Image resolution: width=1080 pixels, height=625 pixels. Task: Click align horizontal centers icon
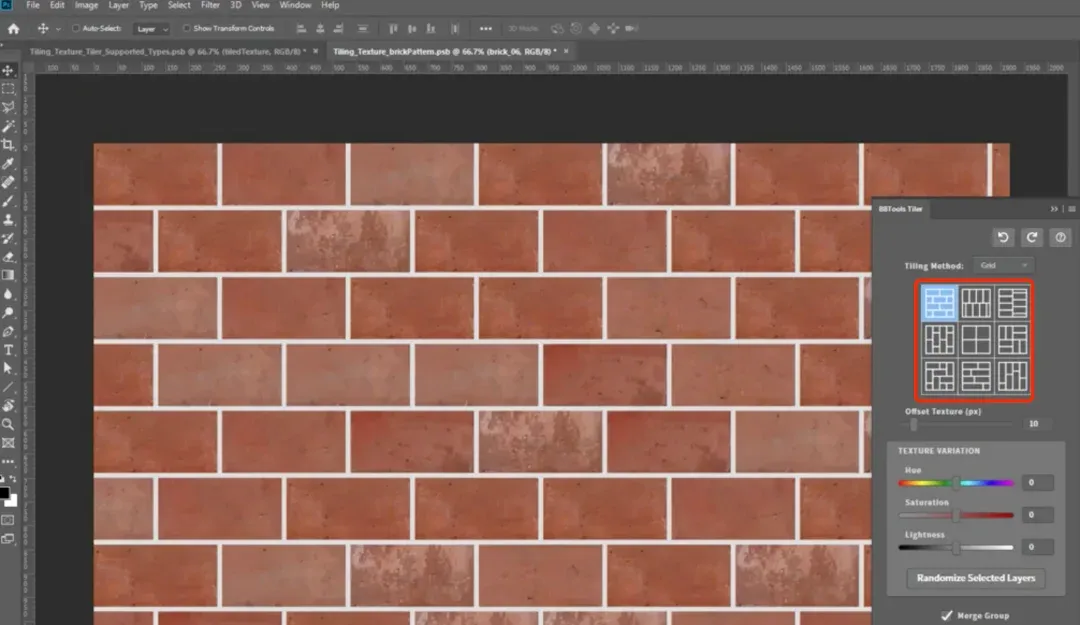(x=320, y=28)
